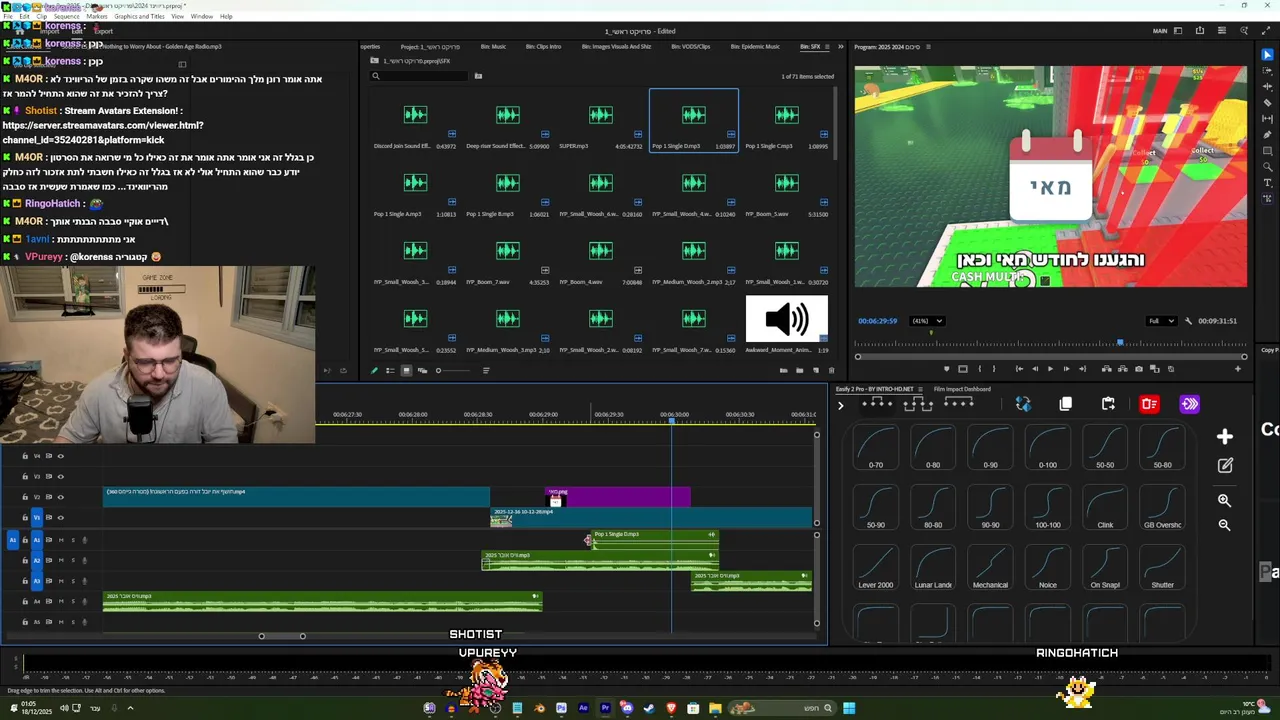Viewport: 1280px width, 720px height.
Task: Open bin sort icons menu
Action: [x=486, y=371]
